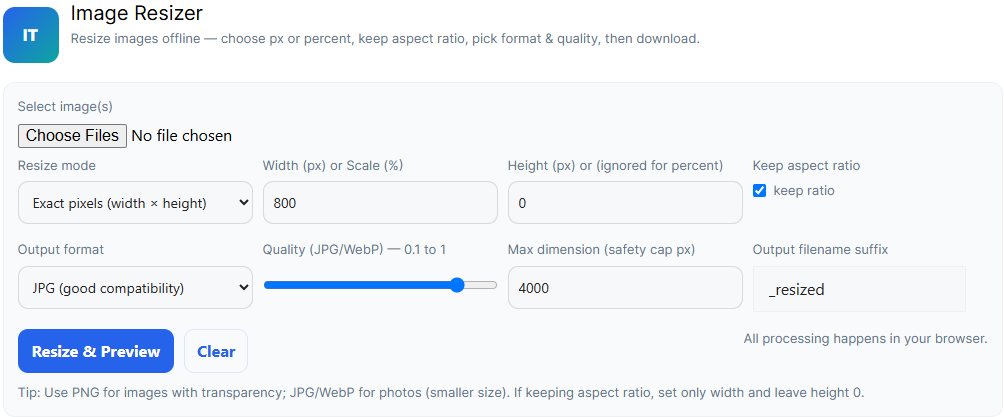Focus the Width field showing 800
The image size is (1004, 417).
[380, 203]
